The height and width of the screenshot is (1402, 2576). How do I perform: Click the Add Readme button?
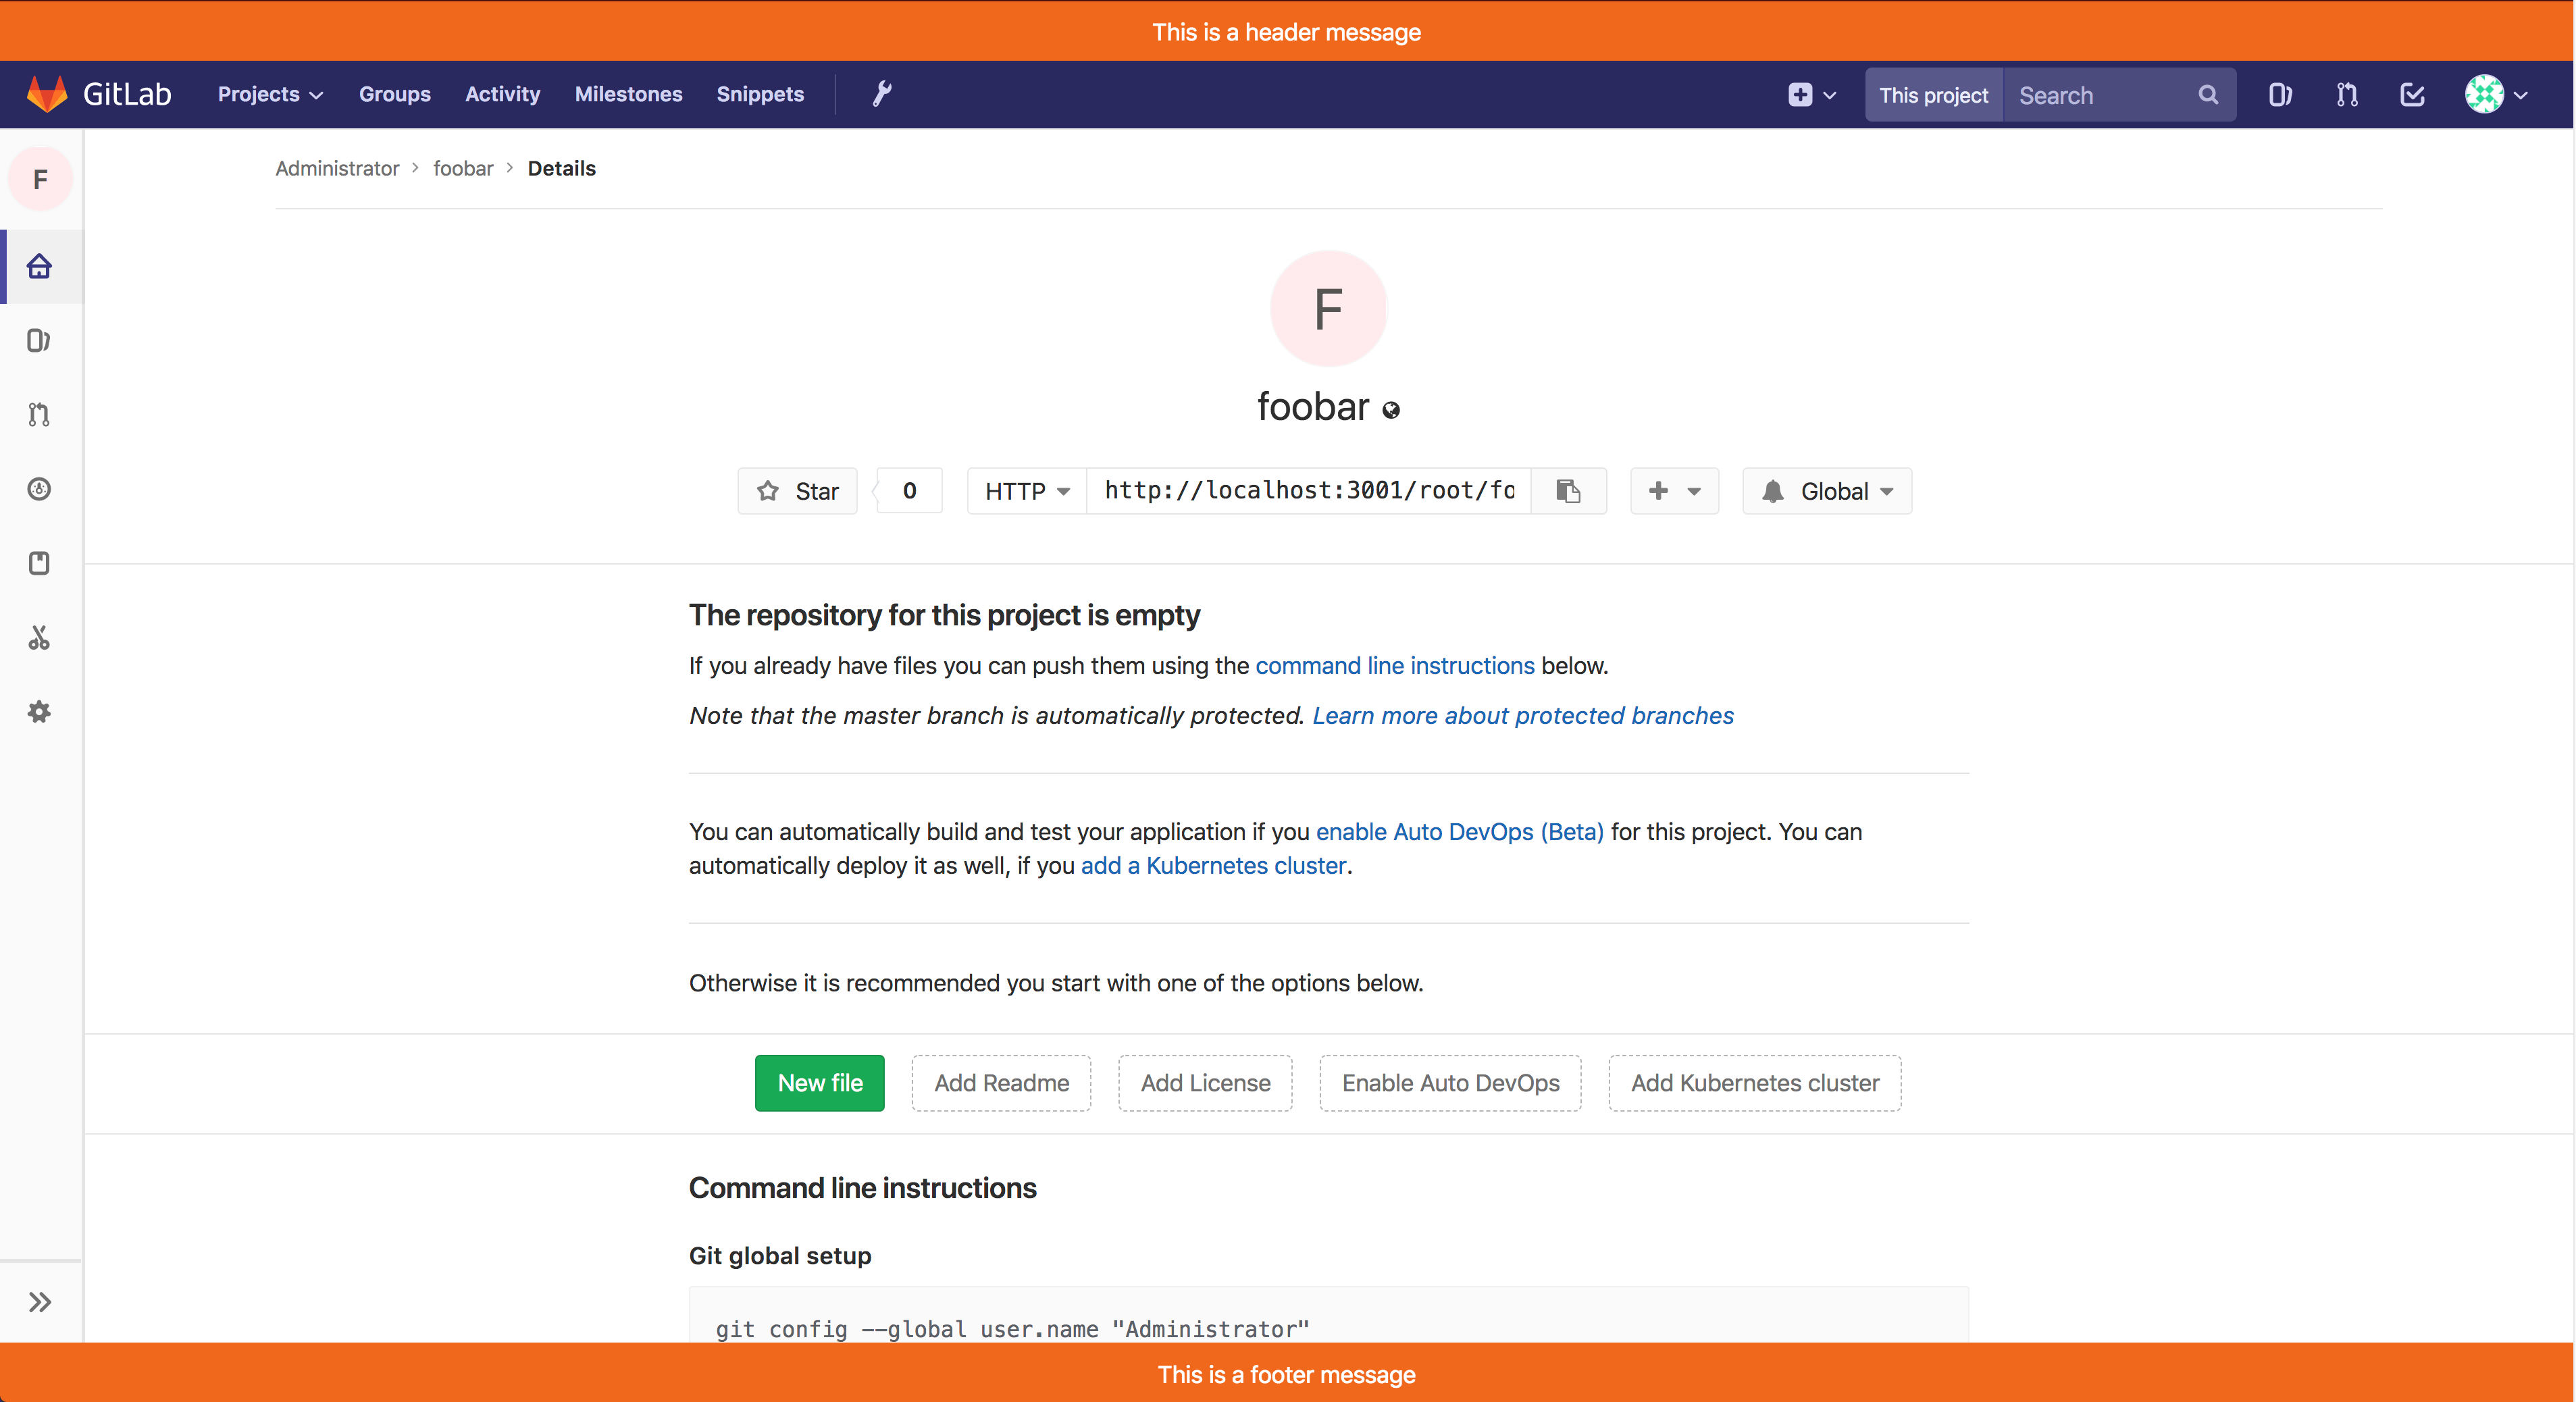pos(1002,1083)
